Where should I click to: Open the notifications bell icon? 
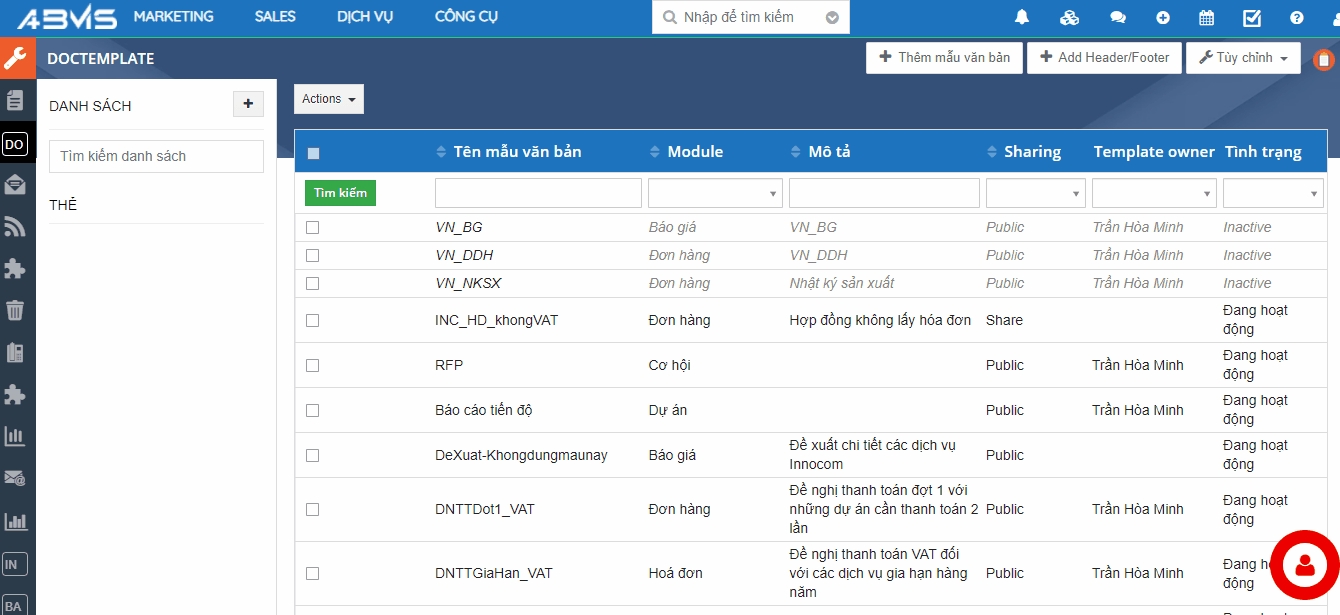pos(1022,17)
